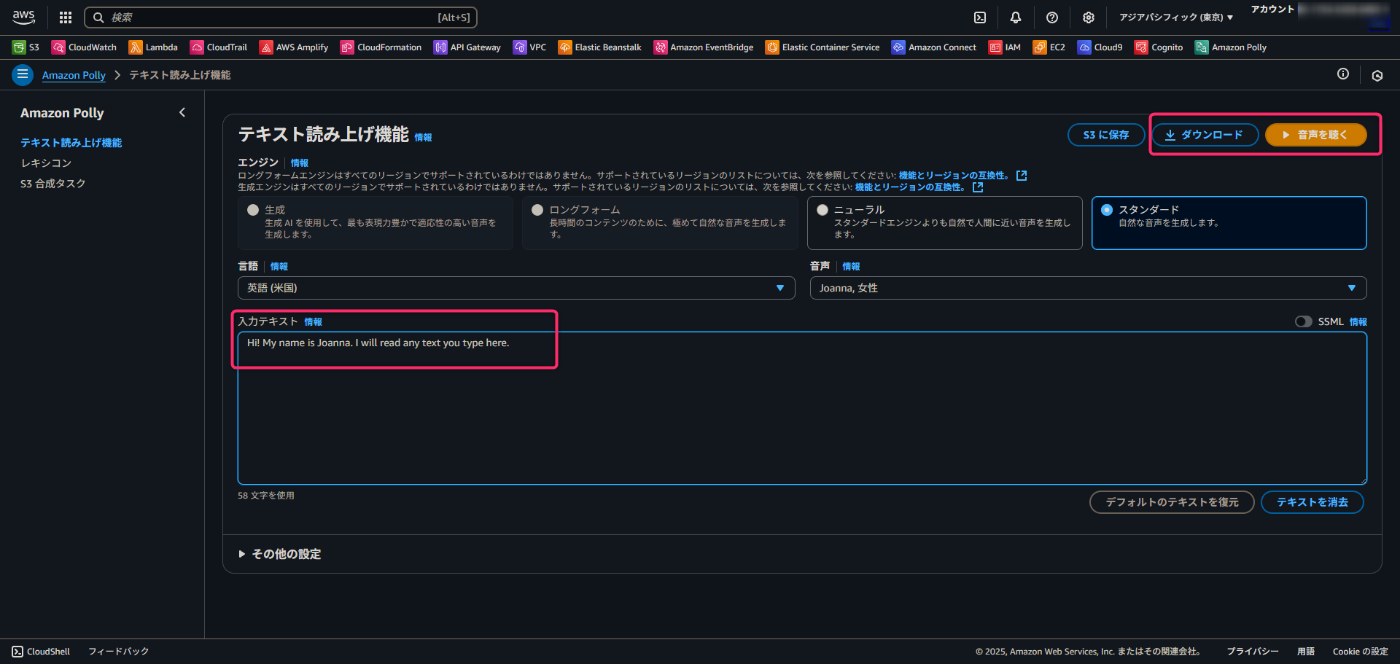This screenshot has width=1400, height=664.
Task: Play audio with the 音声を聴く button
Action: [x=1315, y=135]
